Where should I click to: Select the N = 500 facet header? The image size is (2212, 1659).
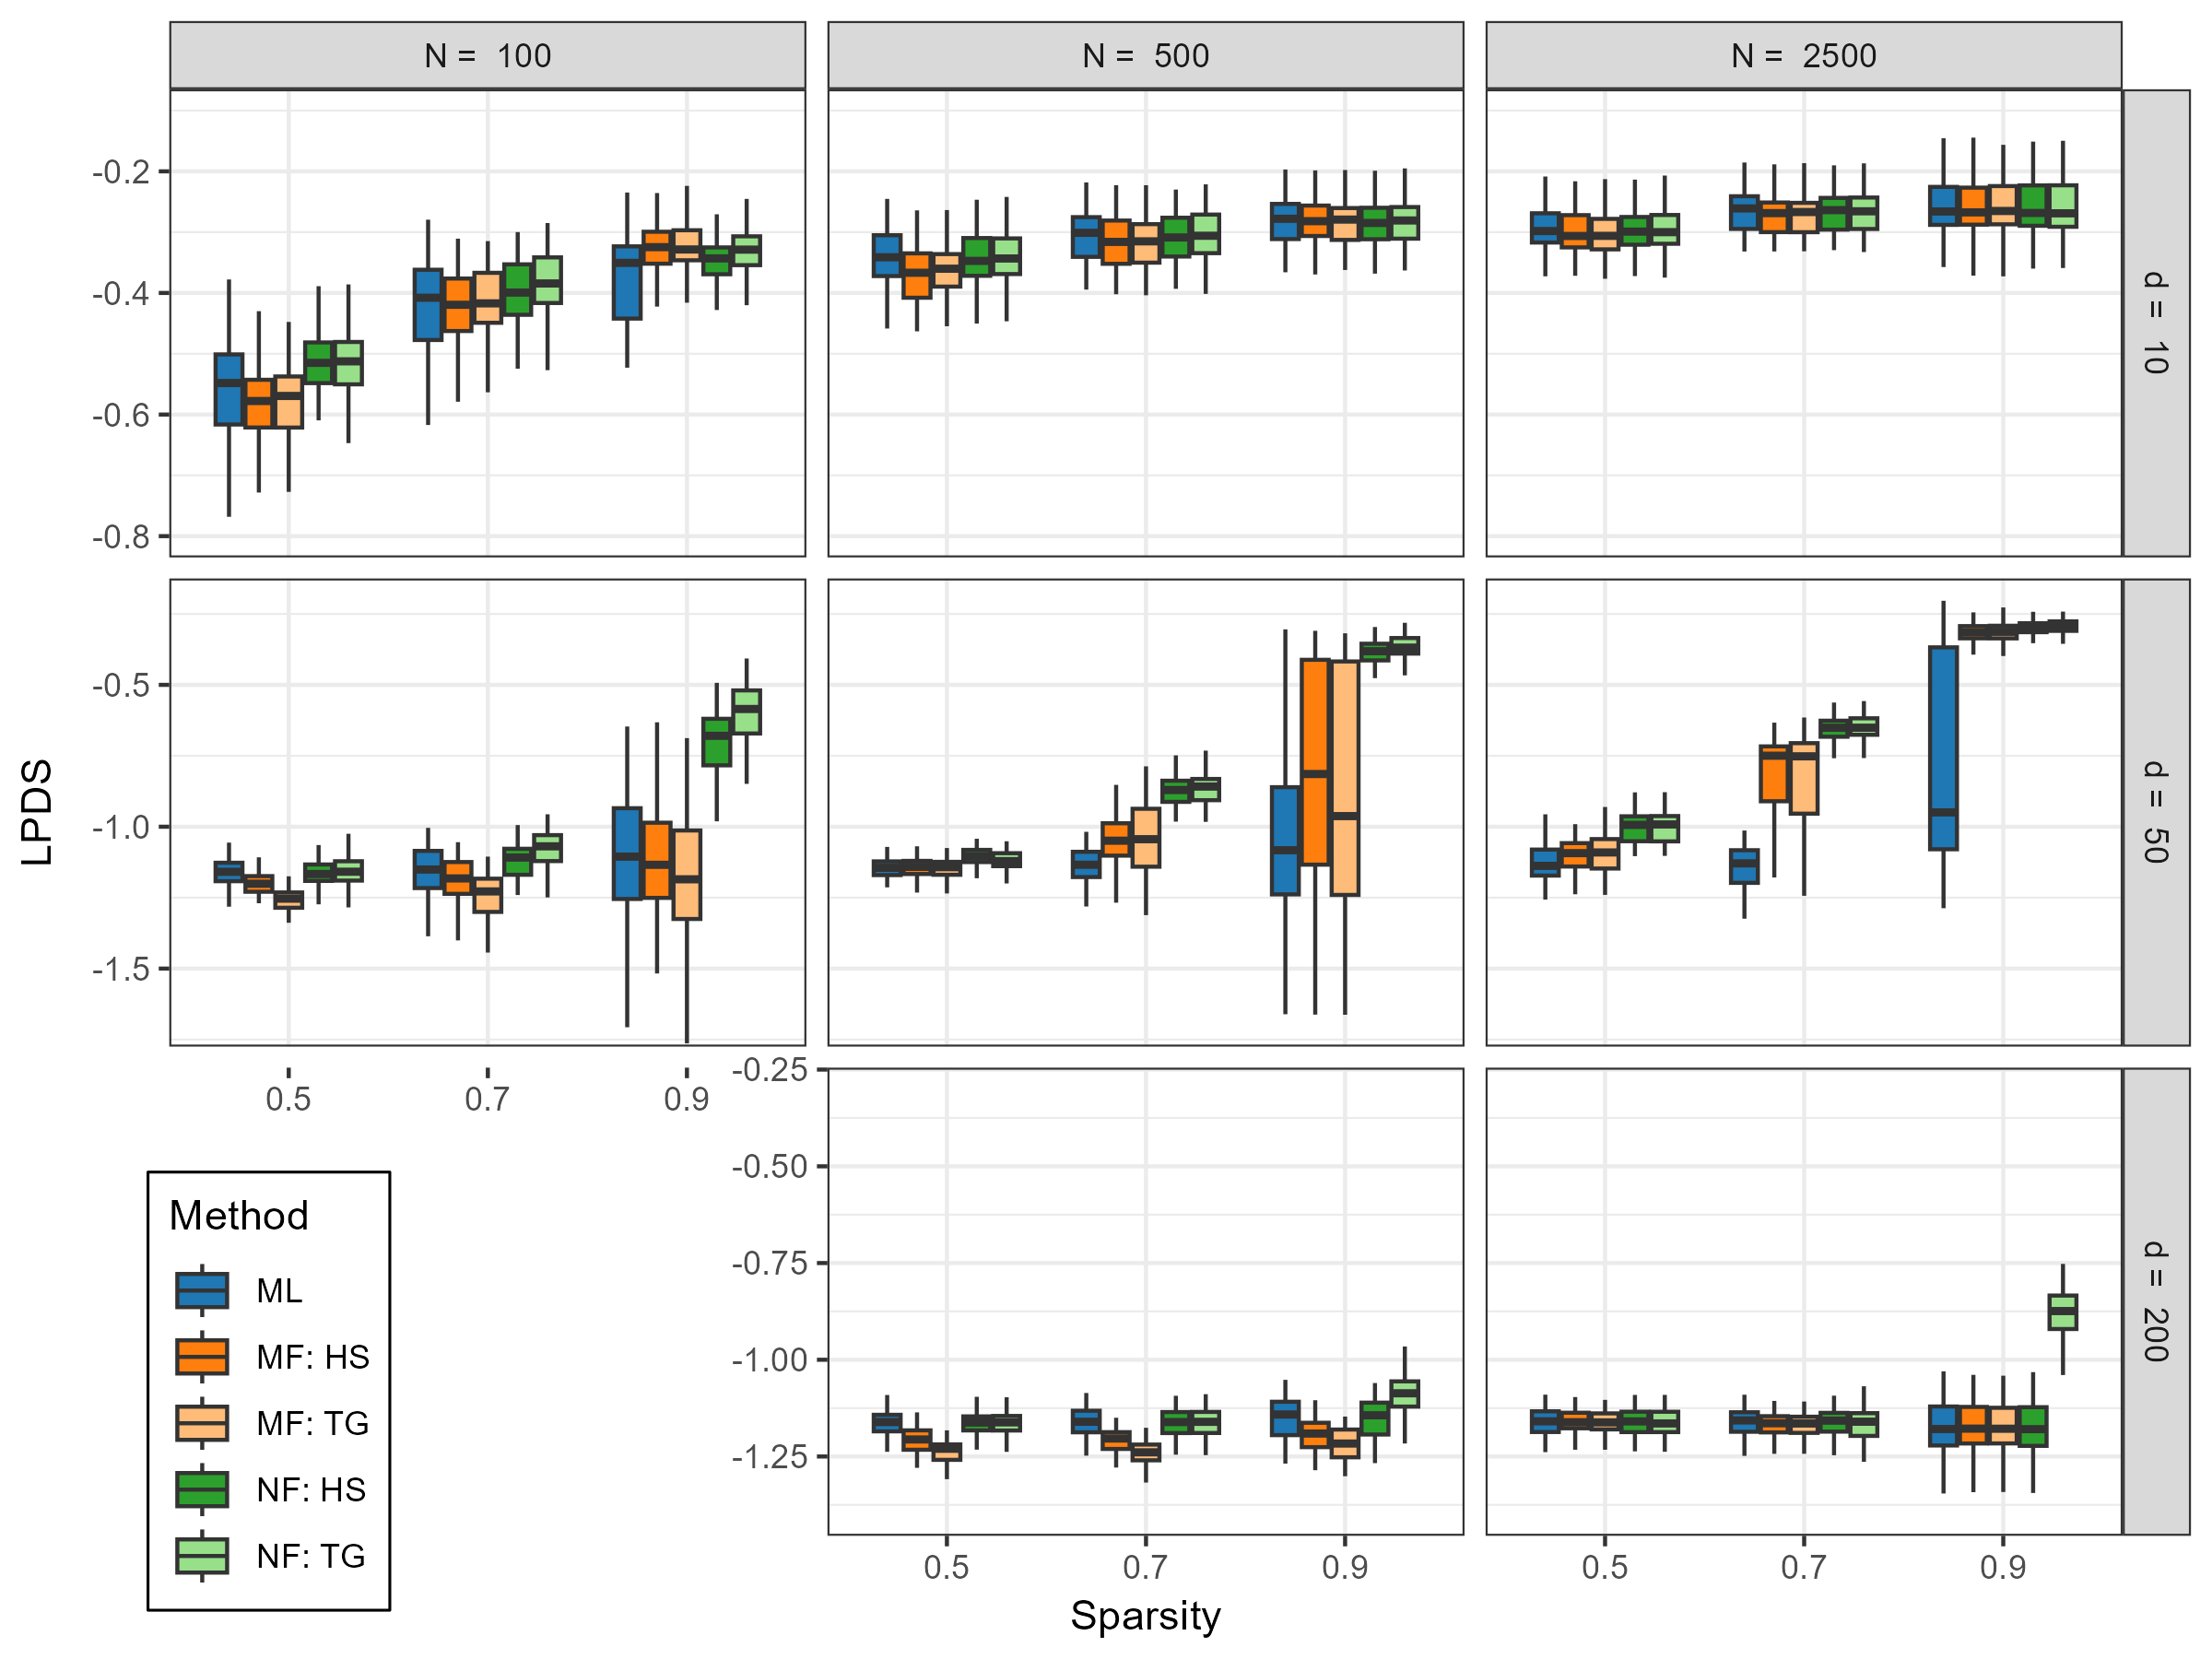1145,56
